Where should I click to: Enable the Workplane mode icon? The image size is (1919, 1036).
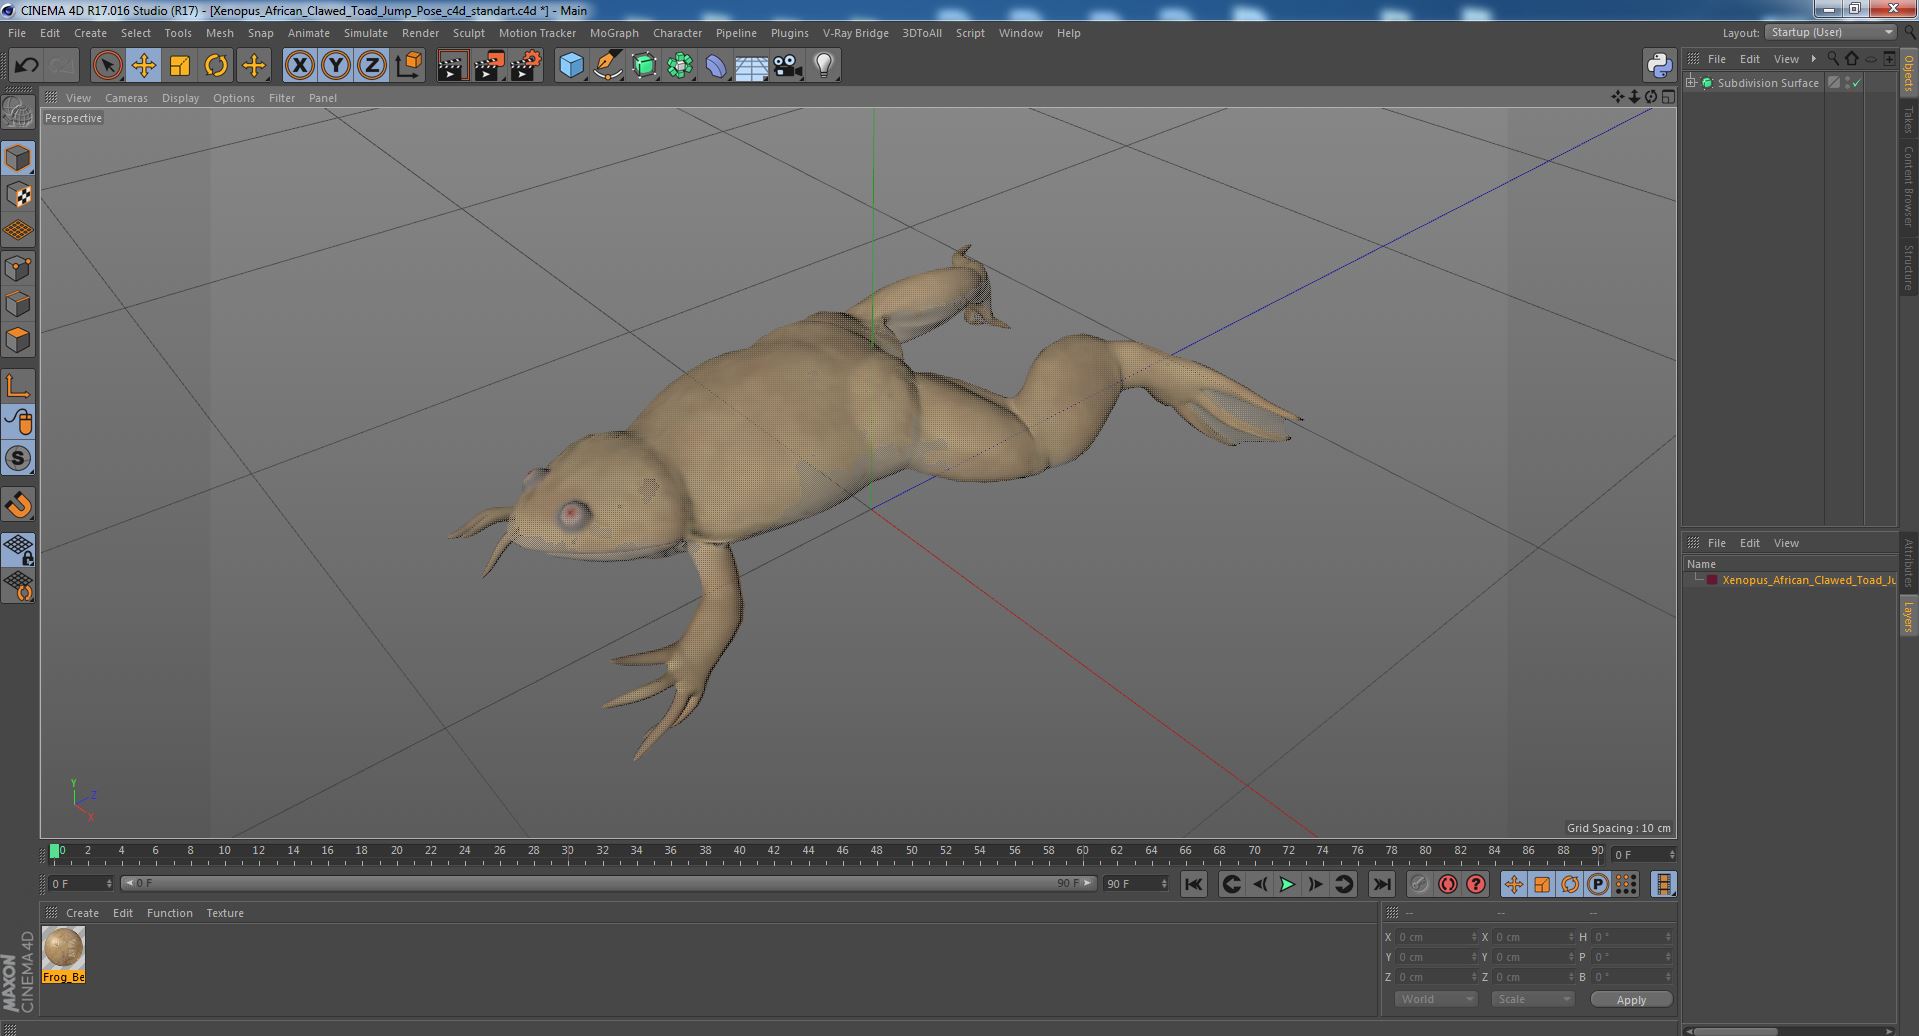click(x=18, y=231)
